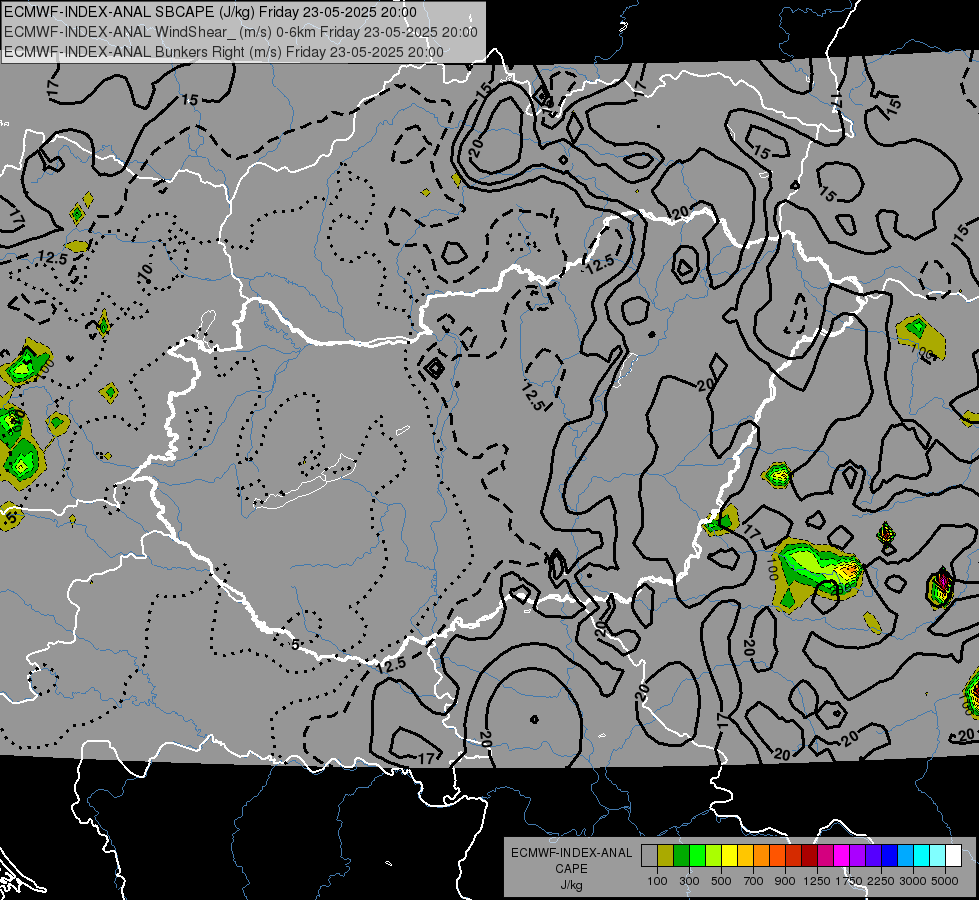Click the 100 value on legend scale
Image resolution: width=979 pixels, height=900 pixels.
tap(657, 881)
